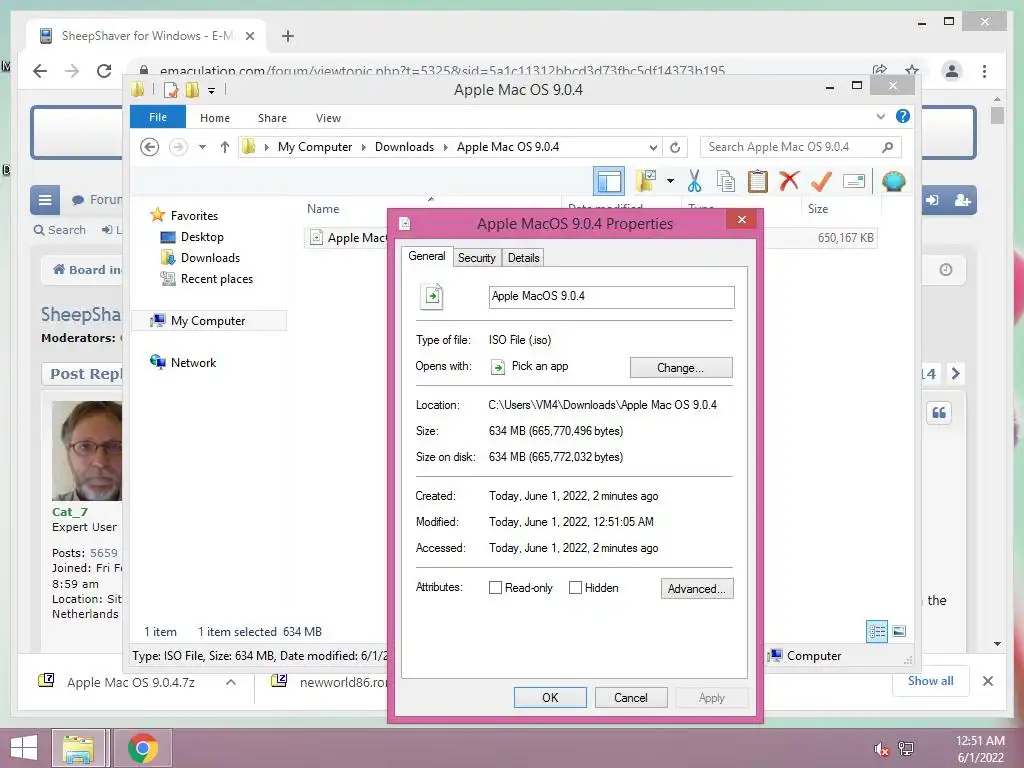The image size is (1024, 768).
Task: Check the Hidden attribute box
Action: (x=575, y=588)
